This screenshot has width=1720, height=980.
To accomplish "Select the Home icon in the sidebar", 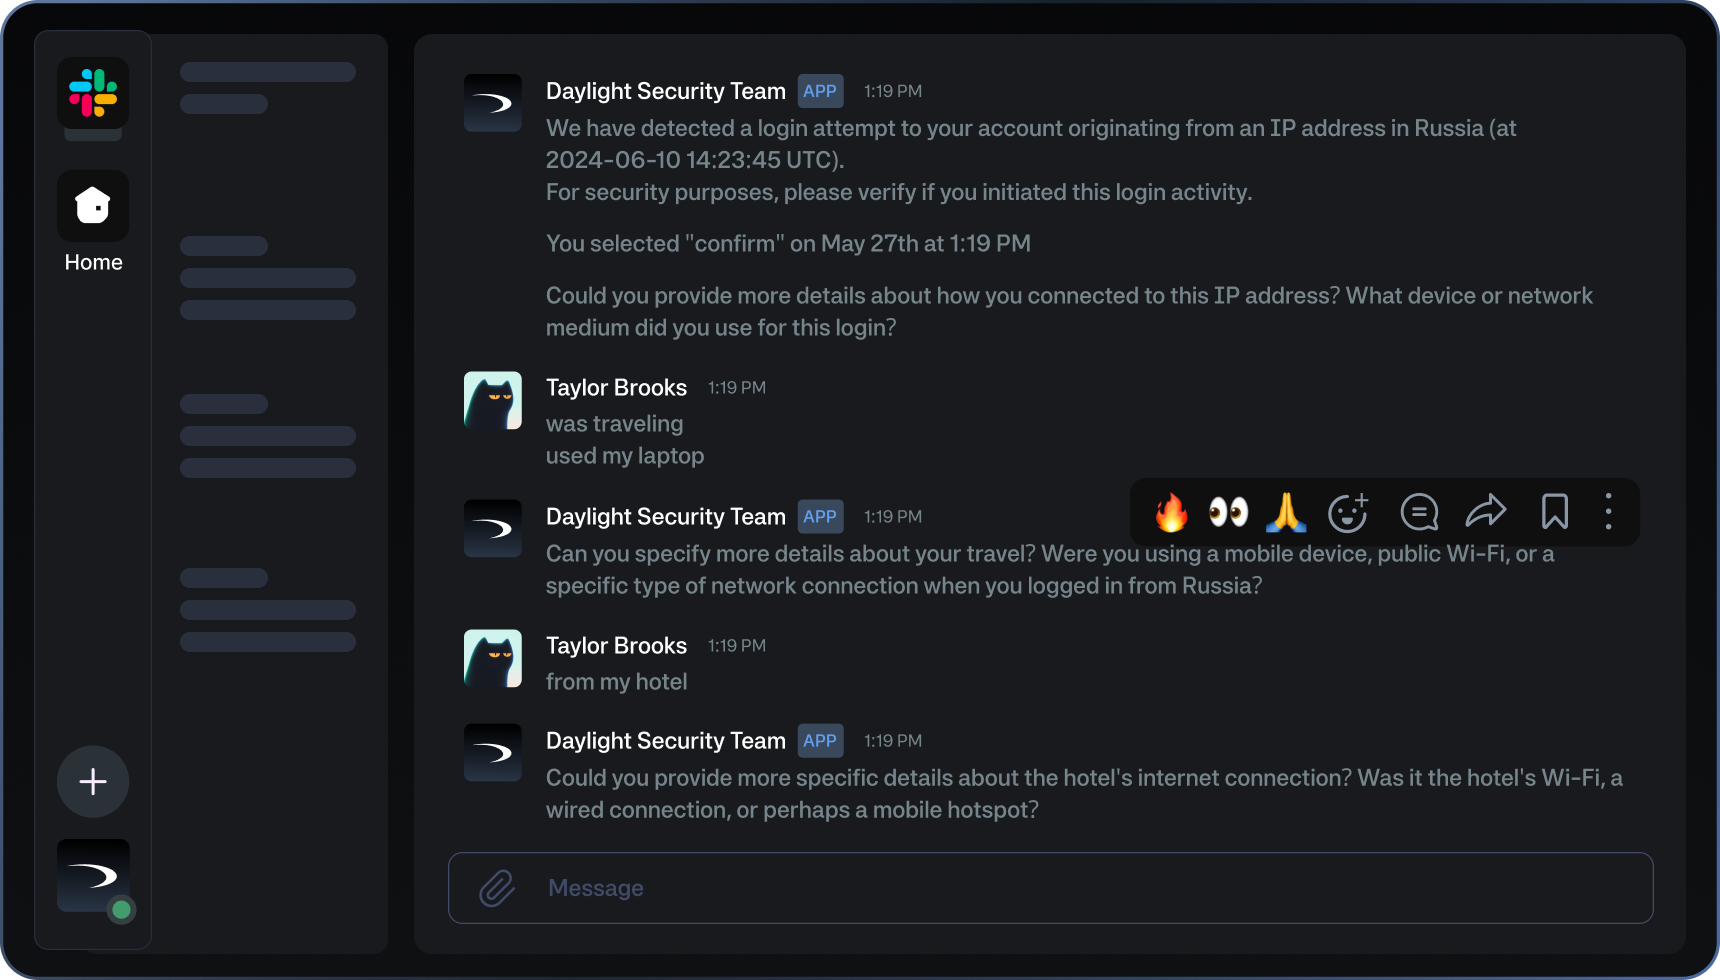I will (93, 205).
